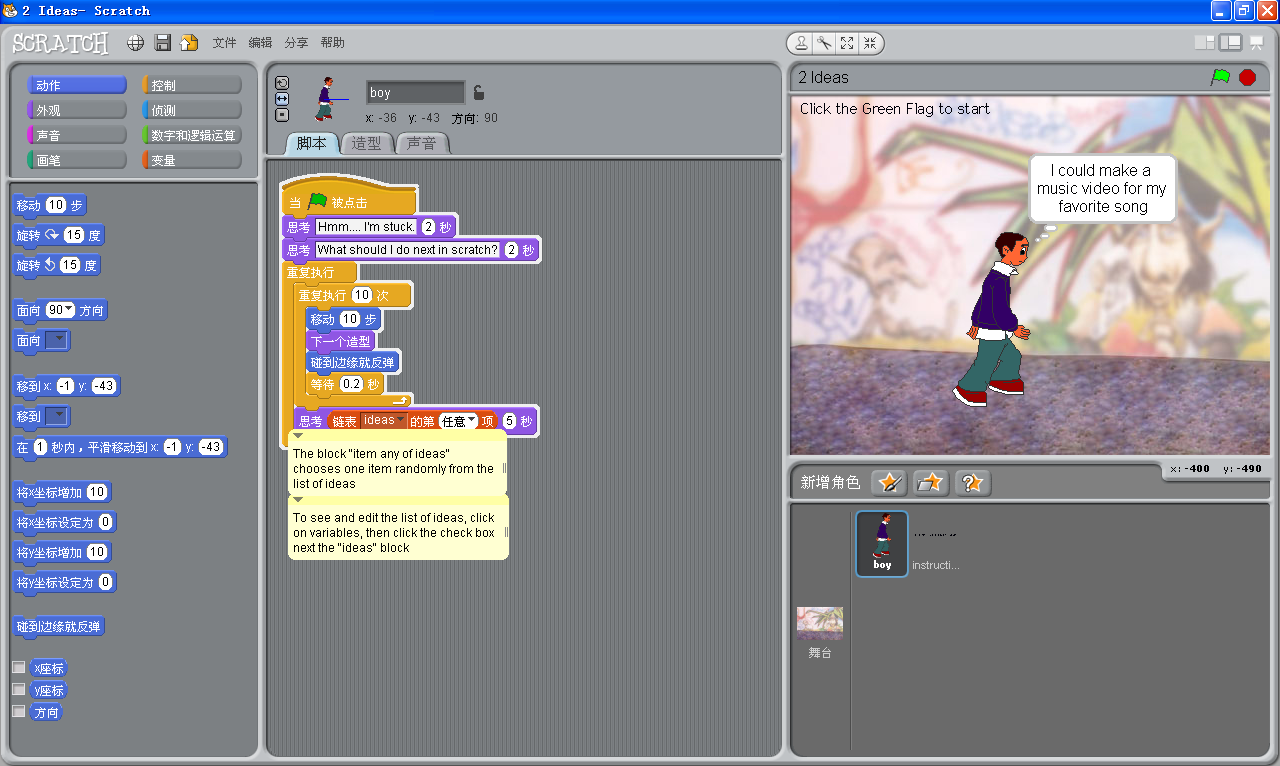Select the 变量 block category

192,160
